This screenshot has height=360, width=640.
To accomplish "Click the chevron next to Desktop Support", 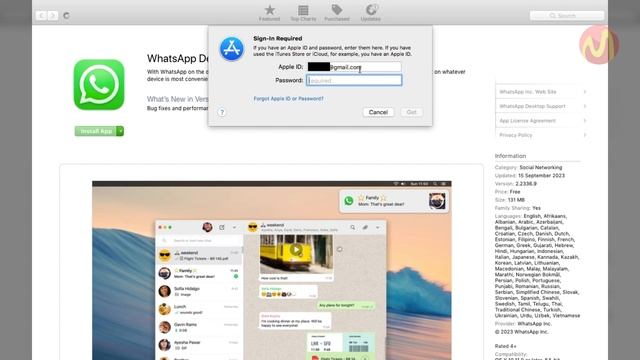I will point(585,106).
